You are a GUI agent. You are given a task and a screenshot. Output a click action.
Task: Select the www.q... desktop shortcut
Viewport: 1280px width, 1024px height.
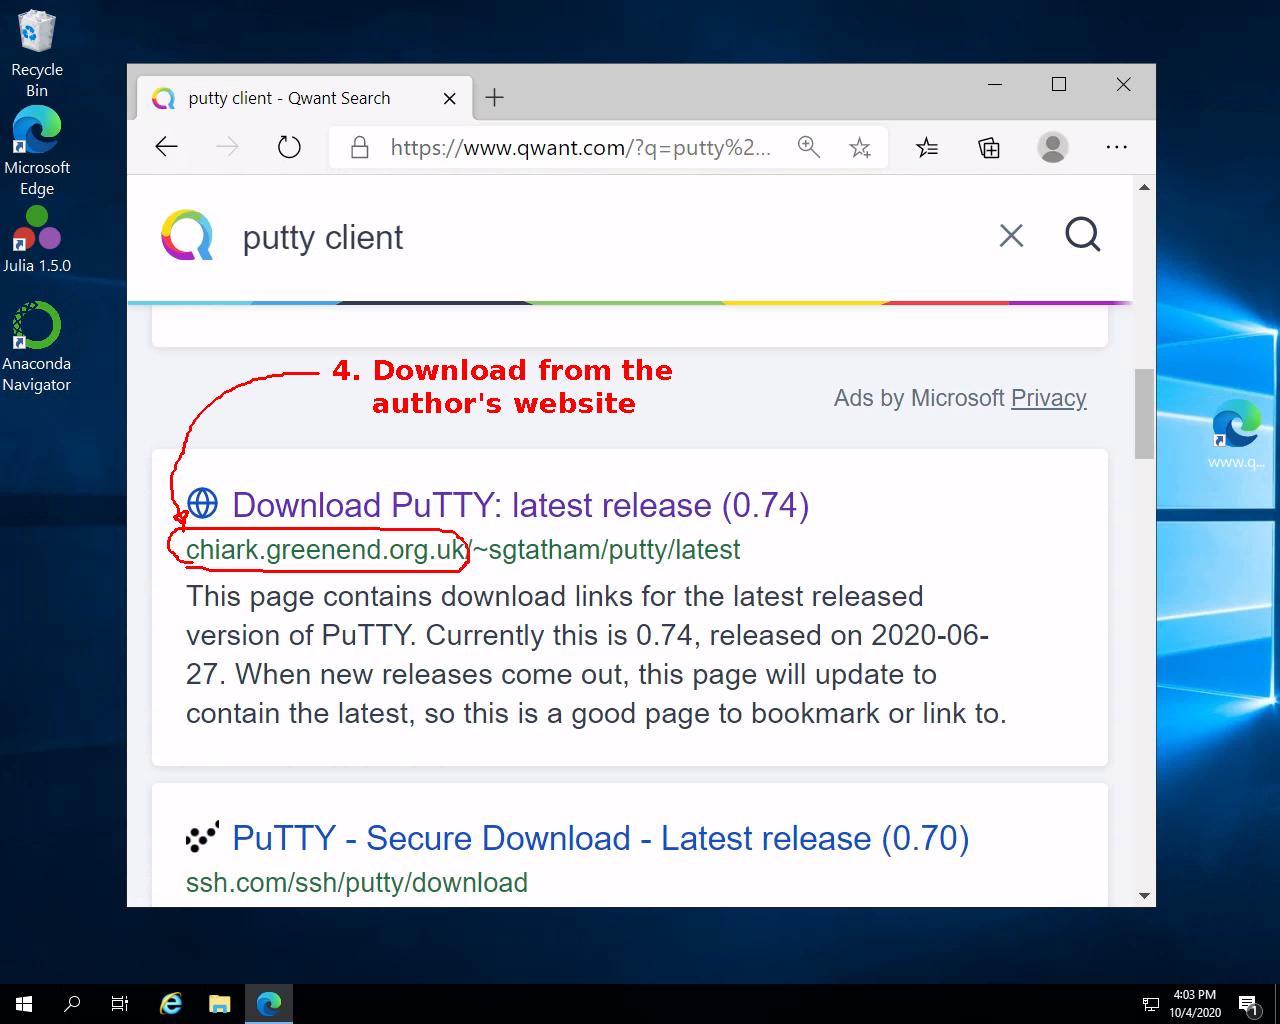click(x=1237, y=433)
